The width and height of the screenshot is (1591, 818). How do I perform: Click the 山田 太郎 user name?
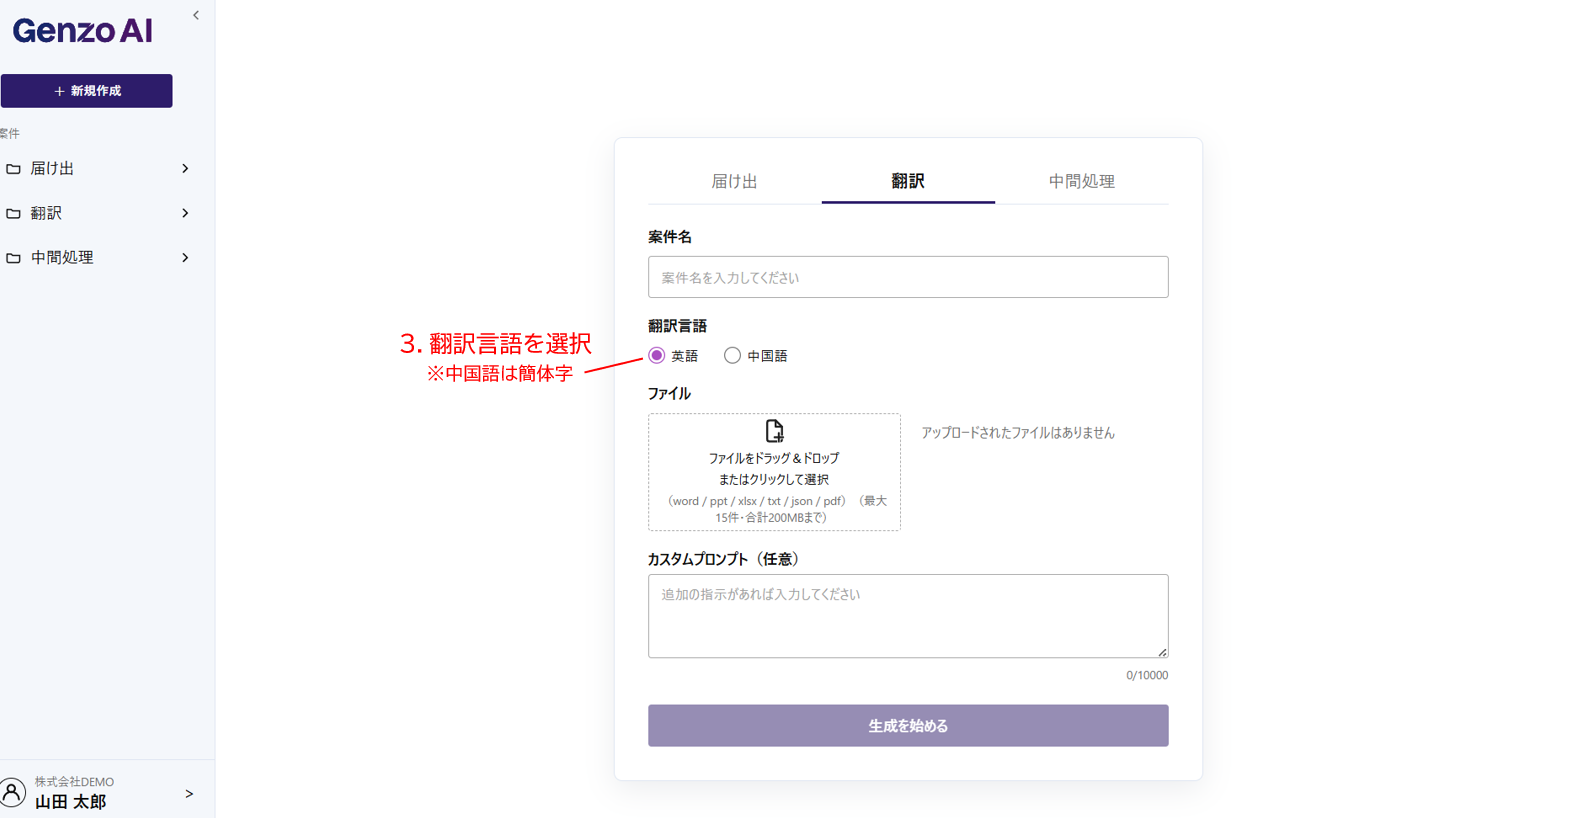point(70,802)
